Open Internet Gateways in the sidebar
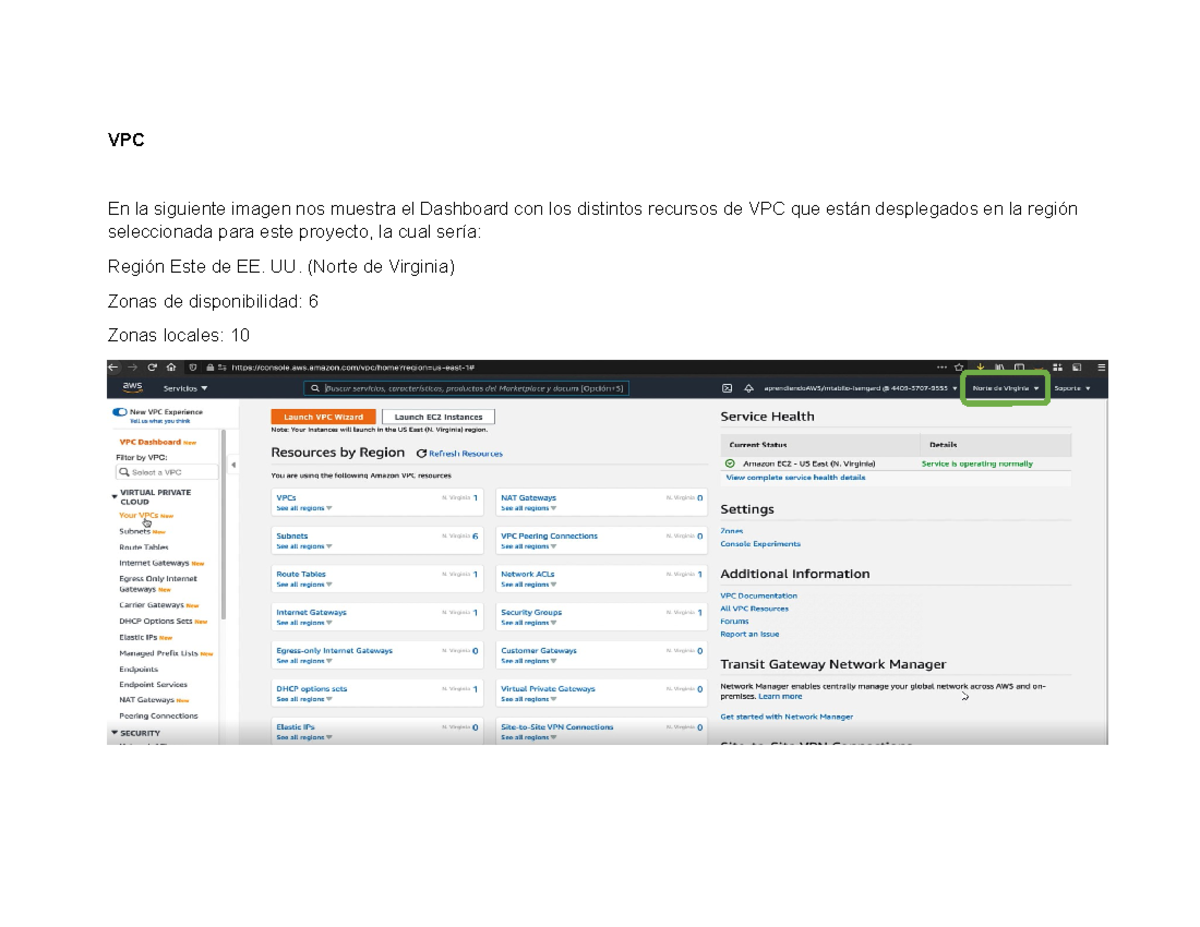This screenshot has height=927, width=1200. click(x=154, y=563)
